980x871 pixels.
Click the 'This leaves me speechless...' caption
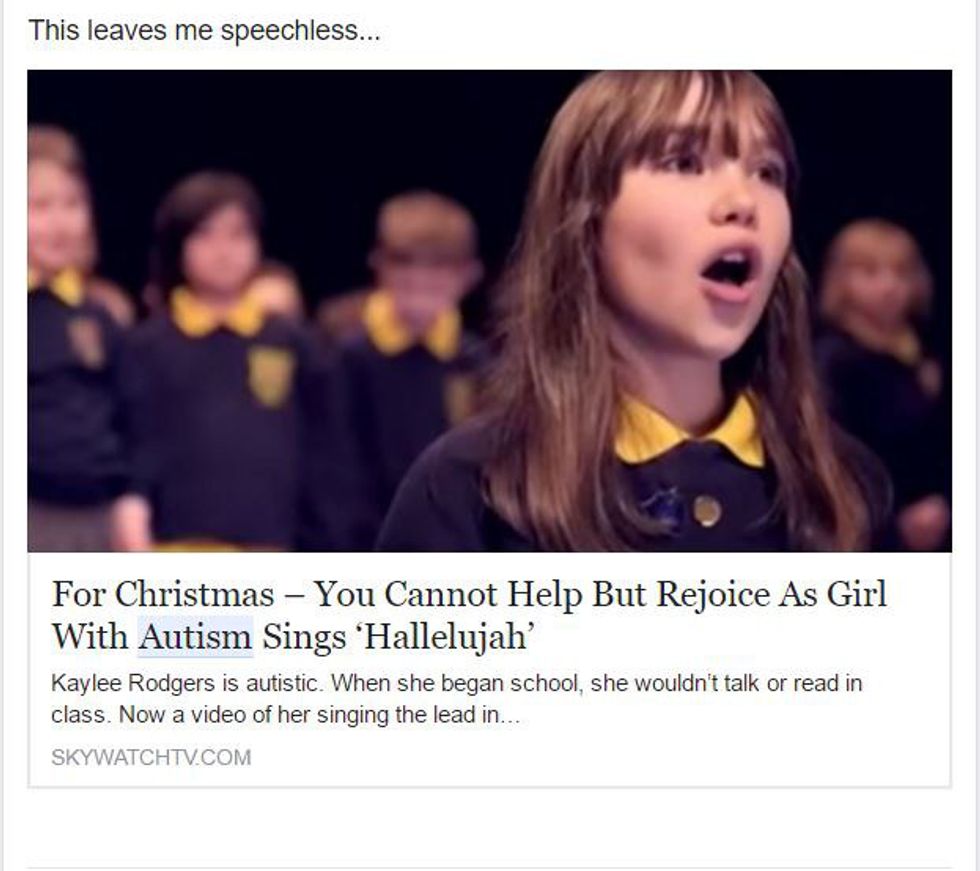pyautogui.click(x=204, y=31)
